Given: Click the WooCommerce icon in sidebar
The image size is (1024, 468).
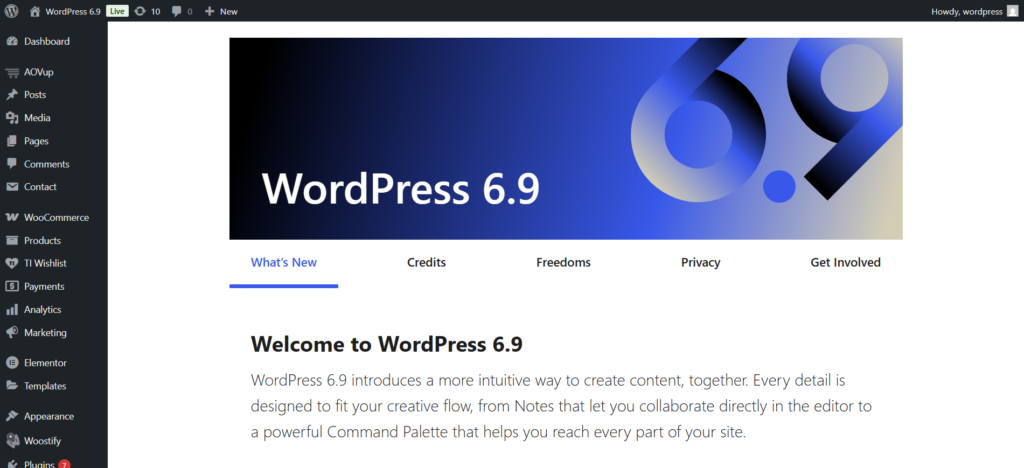Looking at the screenshot, I should [x=12, y=218].
